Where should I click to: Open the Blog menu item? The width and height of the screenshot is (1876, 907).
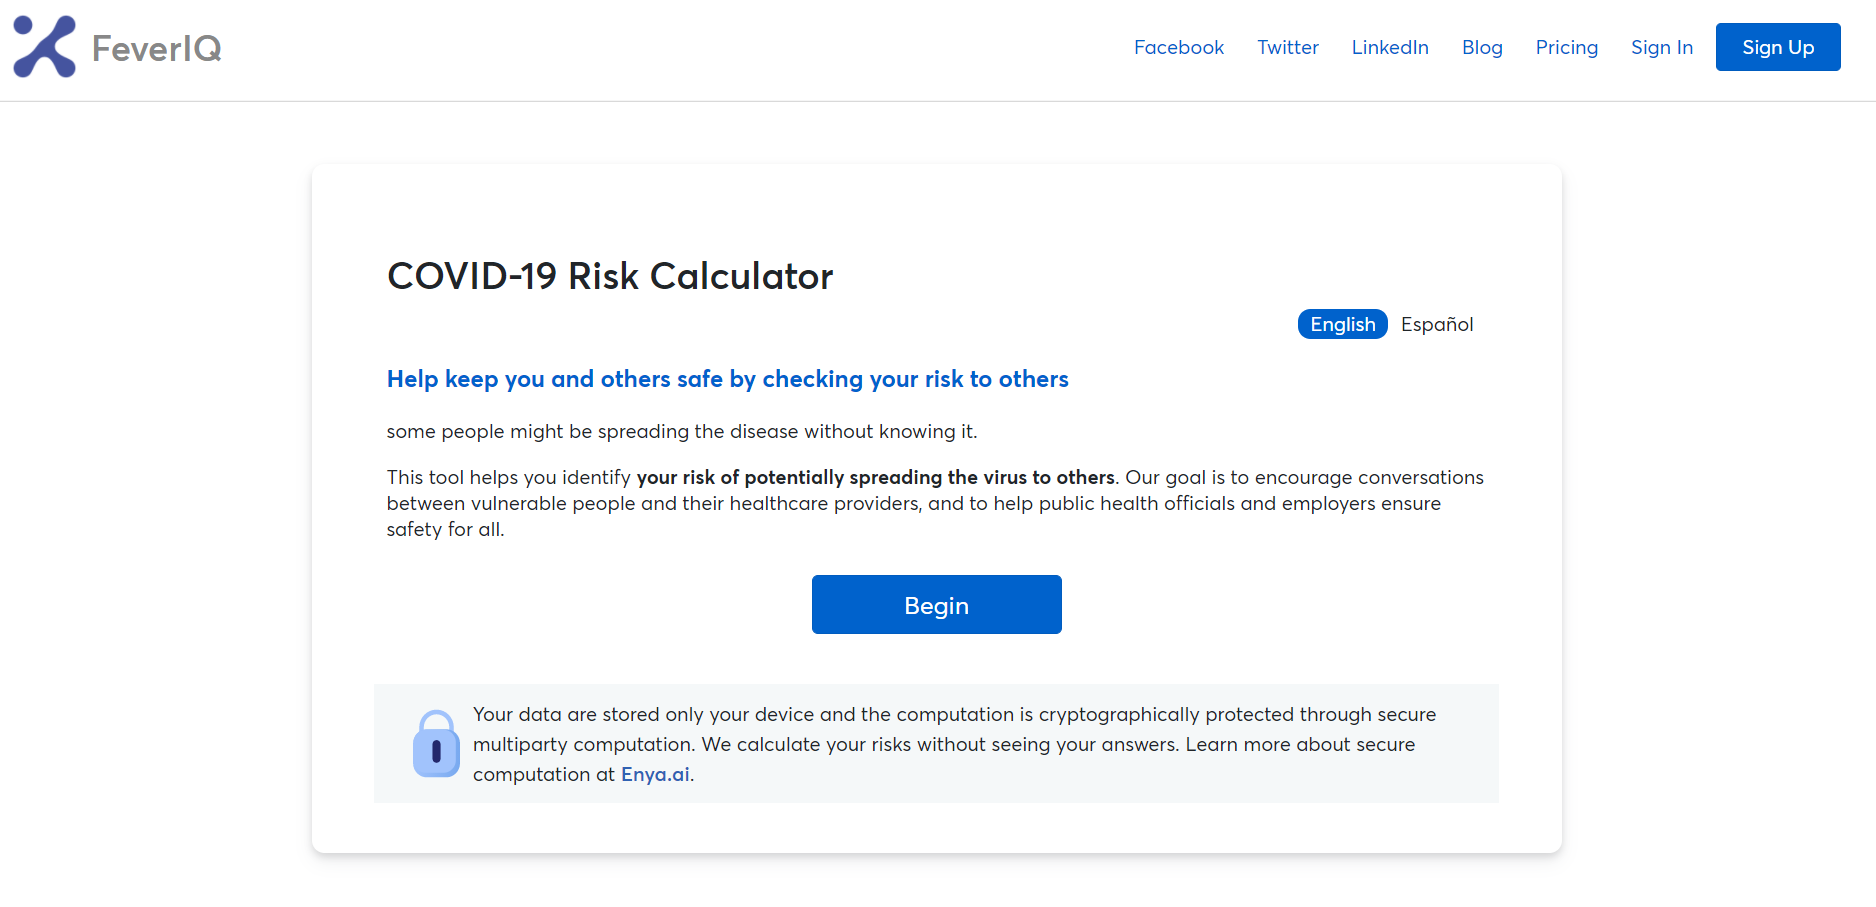point(1481,47)
